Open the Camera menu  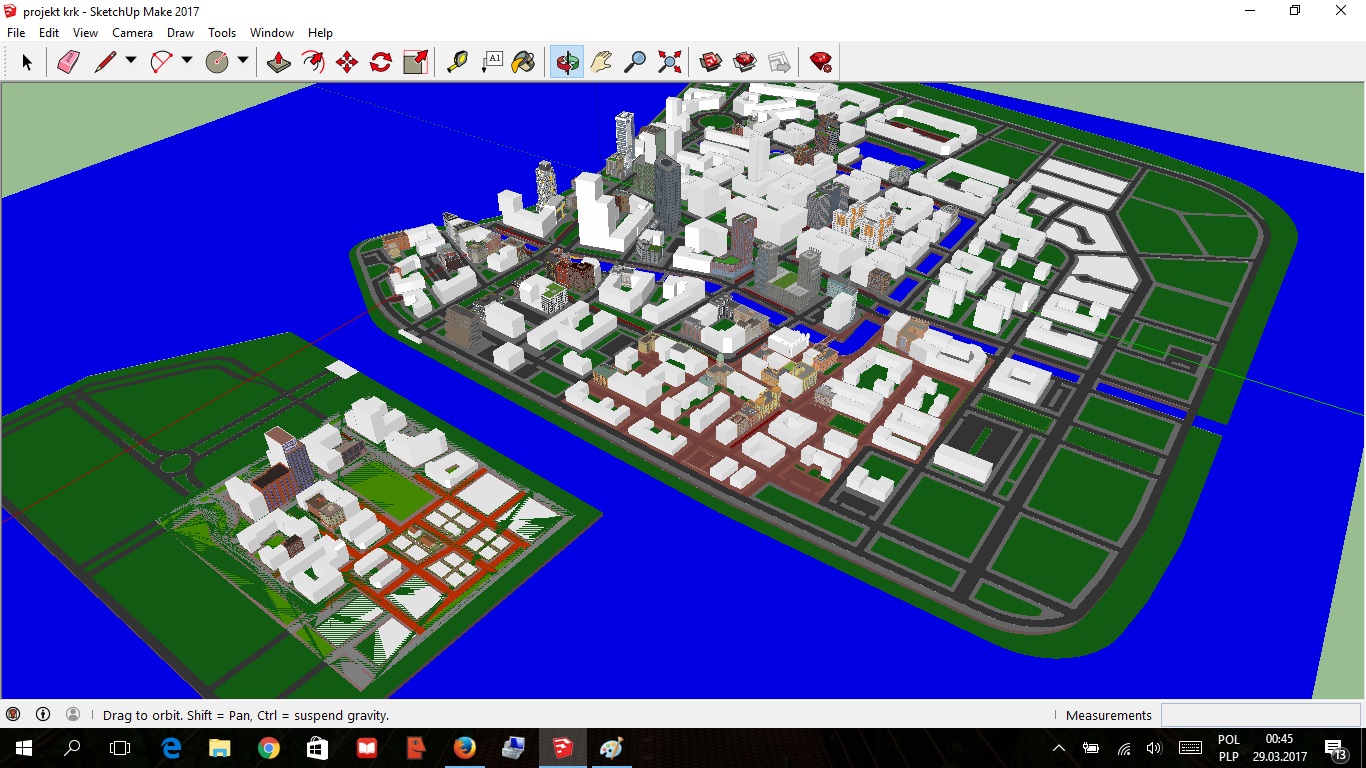[x=132, y=33]
